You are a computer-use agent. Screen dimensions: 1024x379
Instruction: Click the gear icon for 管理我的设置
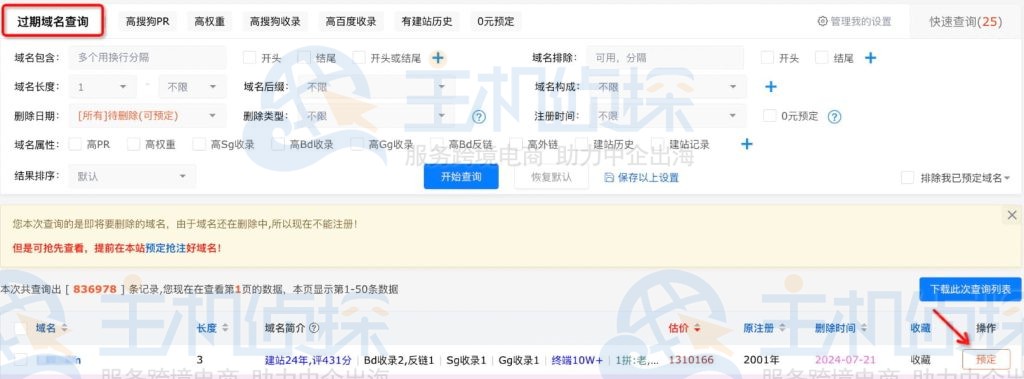[822, 22]
